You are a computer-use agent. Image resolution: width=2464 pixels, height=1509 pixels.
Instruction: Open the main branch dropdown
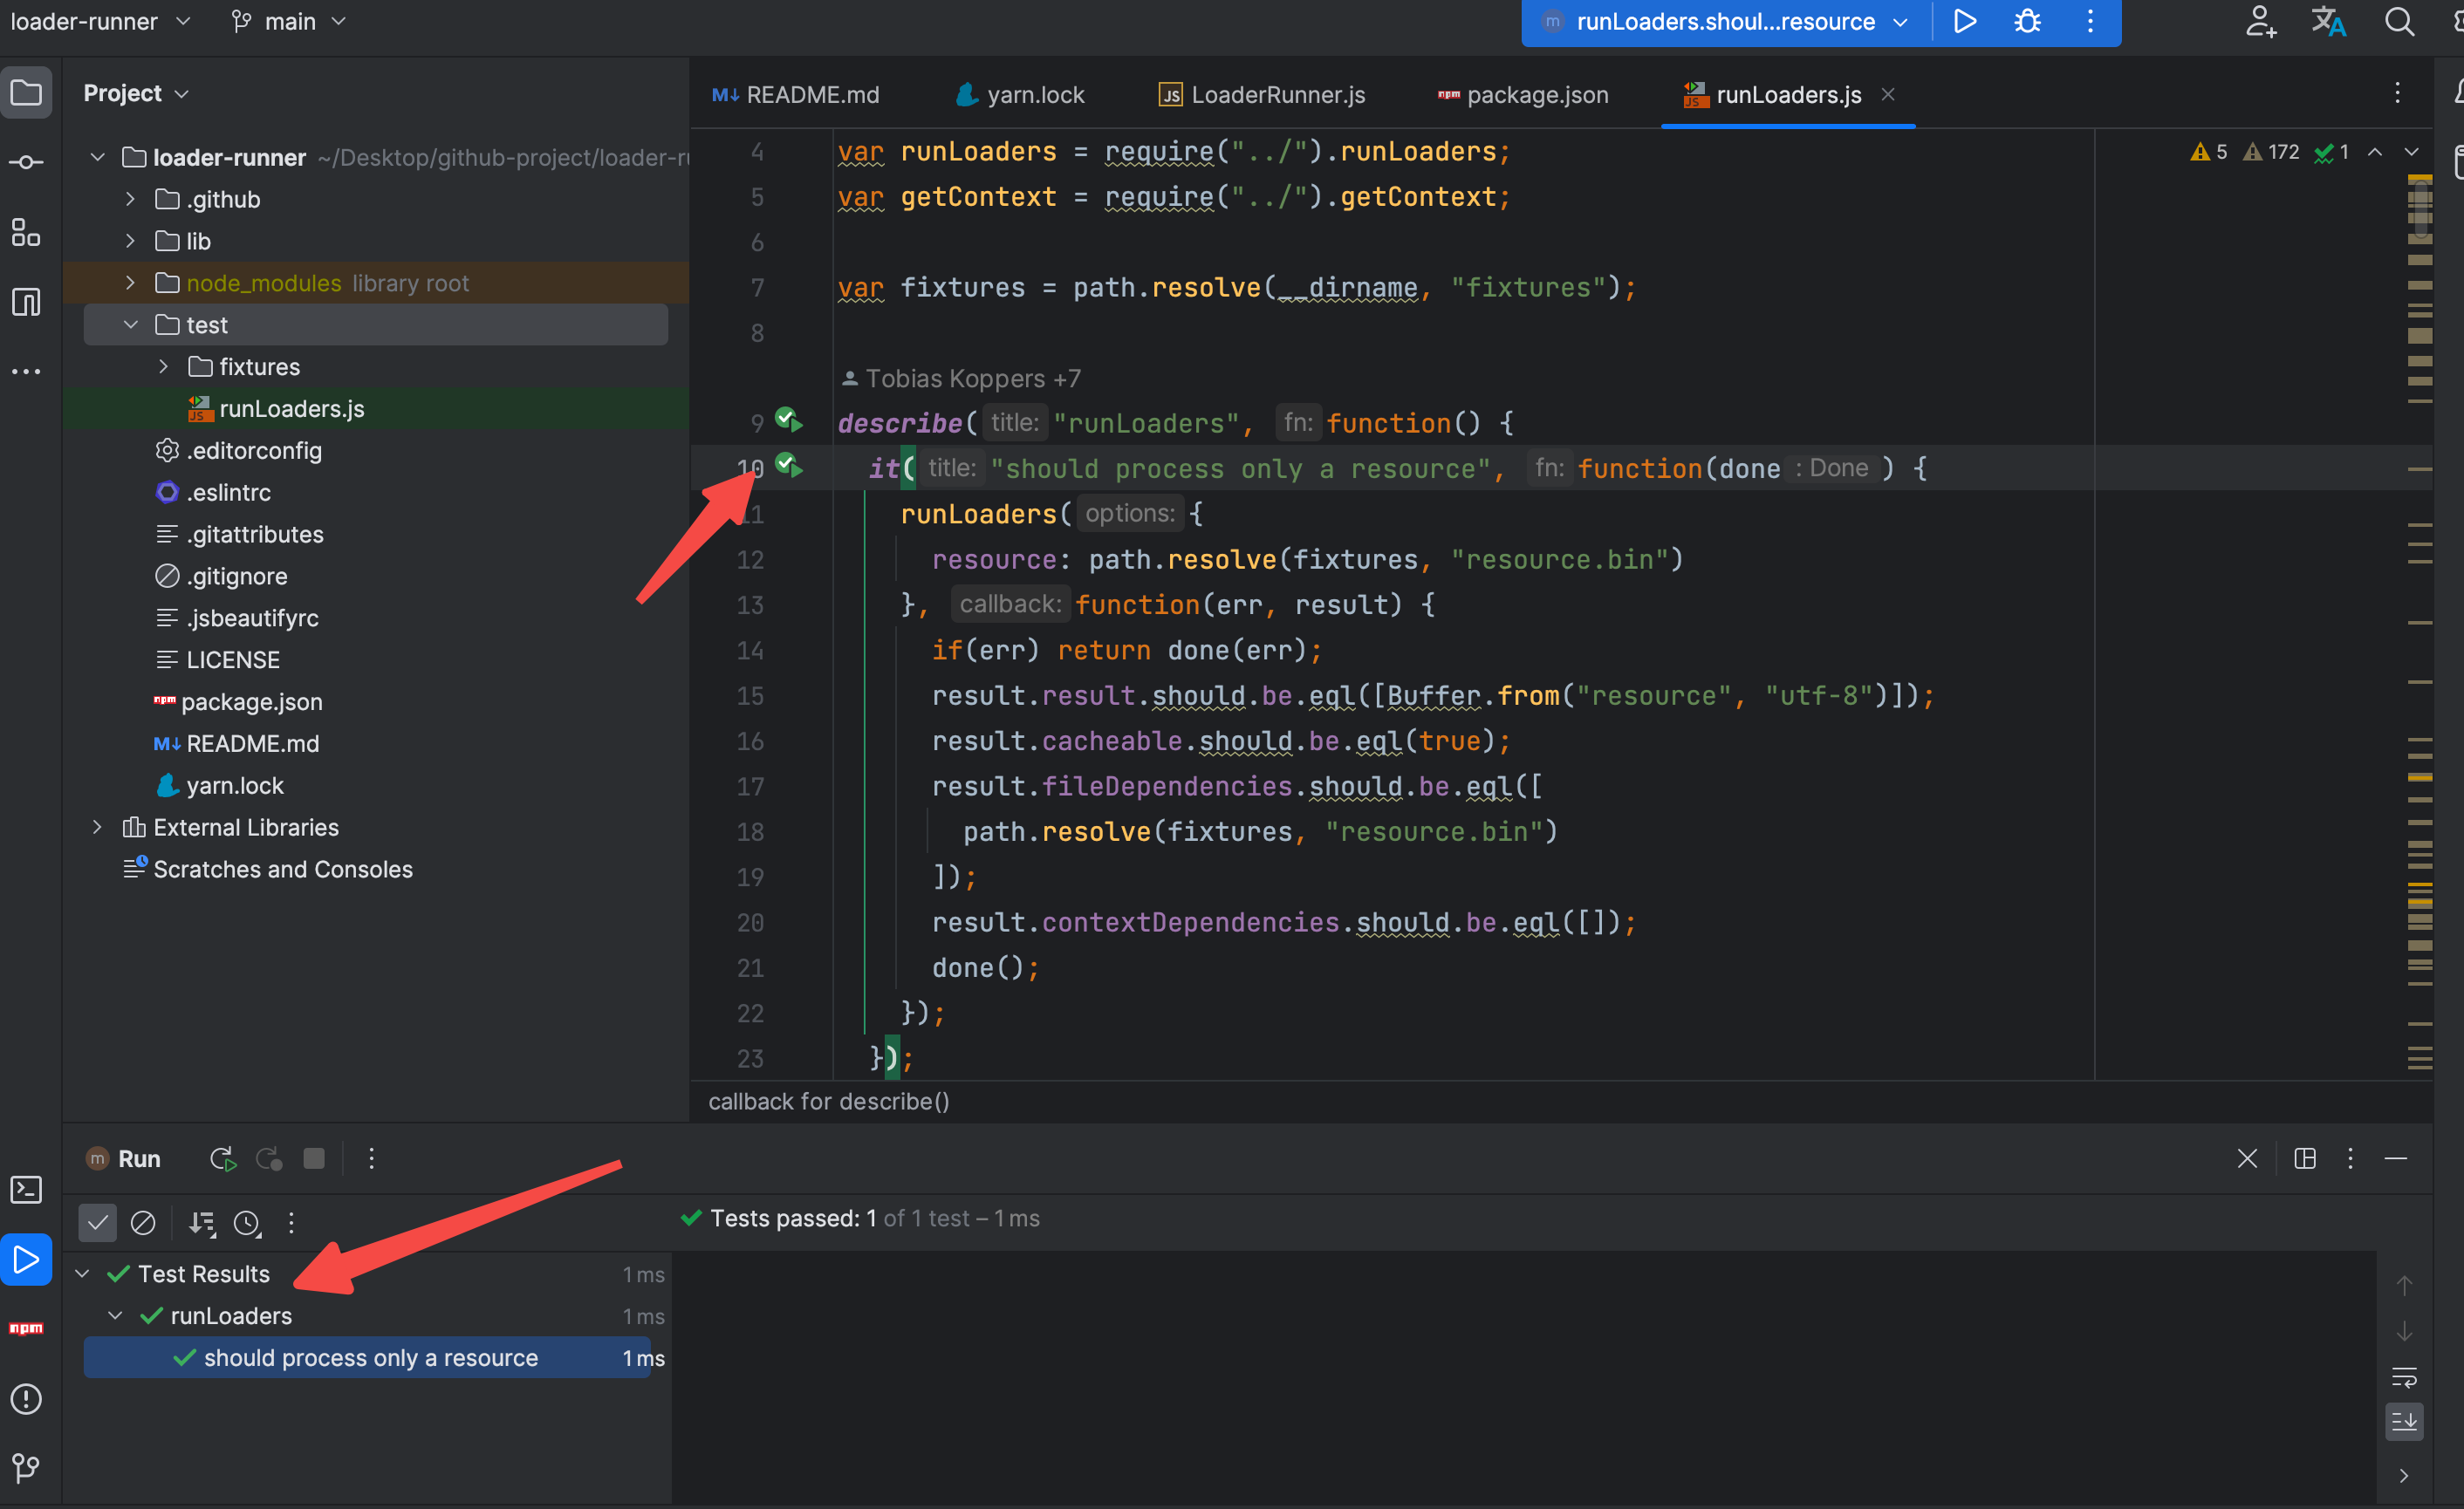click(290, 21)
